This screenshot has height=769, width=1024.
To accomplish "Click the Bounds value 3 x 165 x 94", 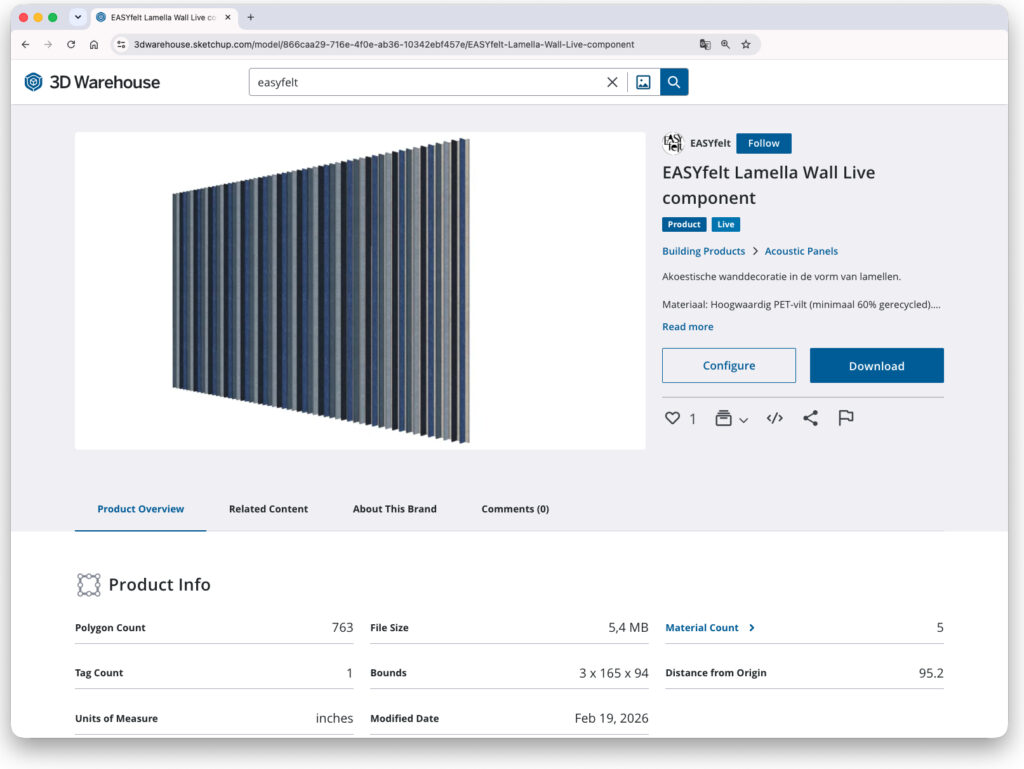I will 614,673.
